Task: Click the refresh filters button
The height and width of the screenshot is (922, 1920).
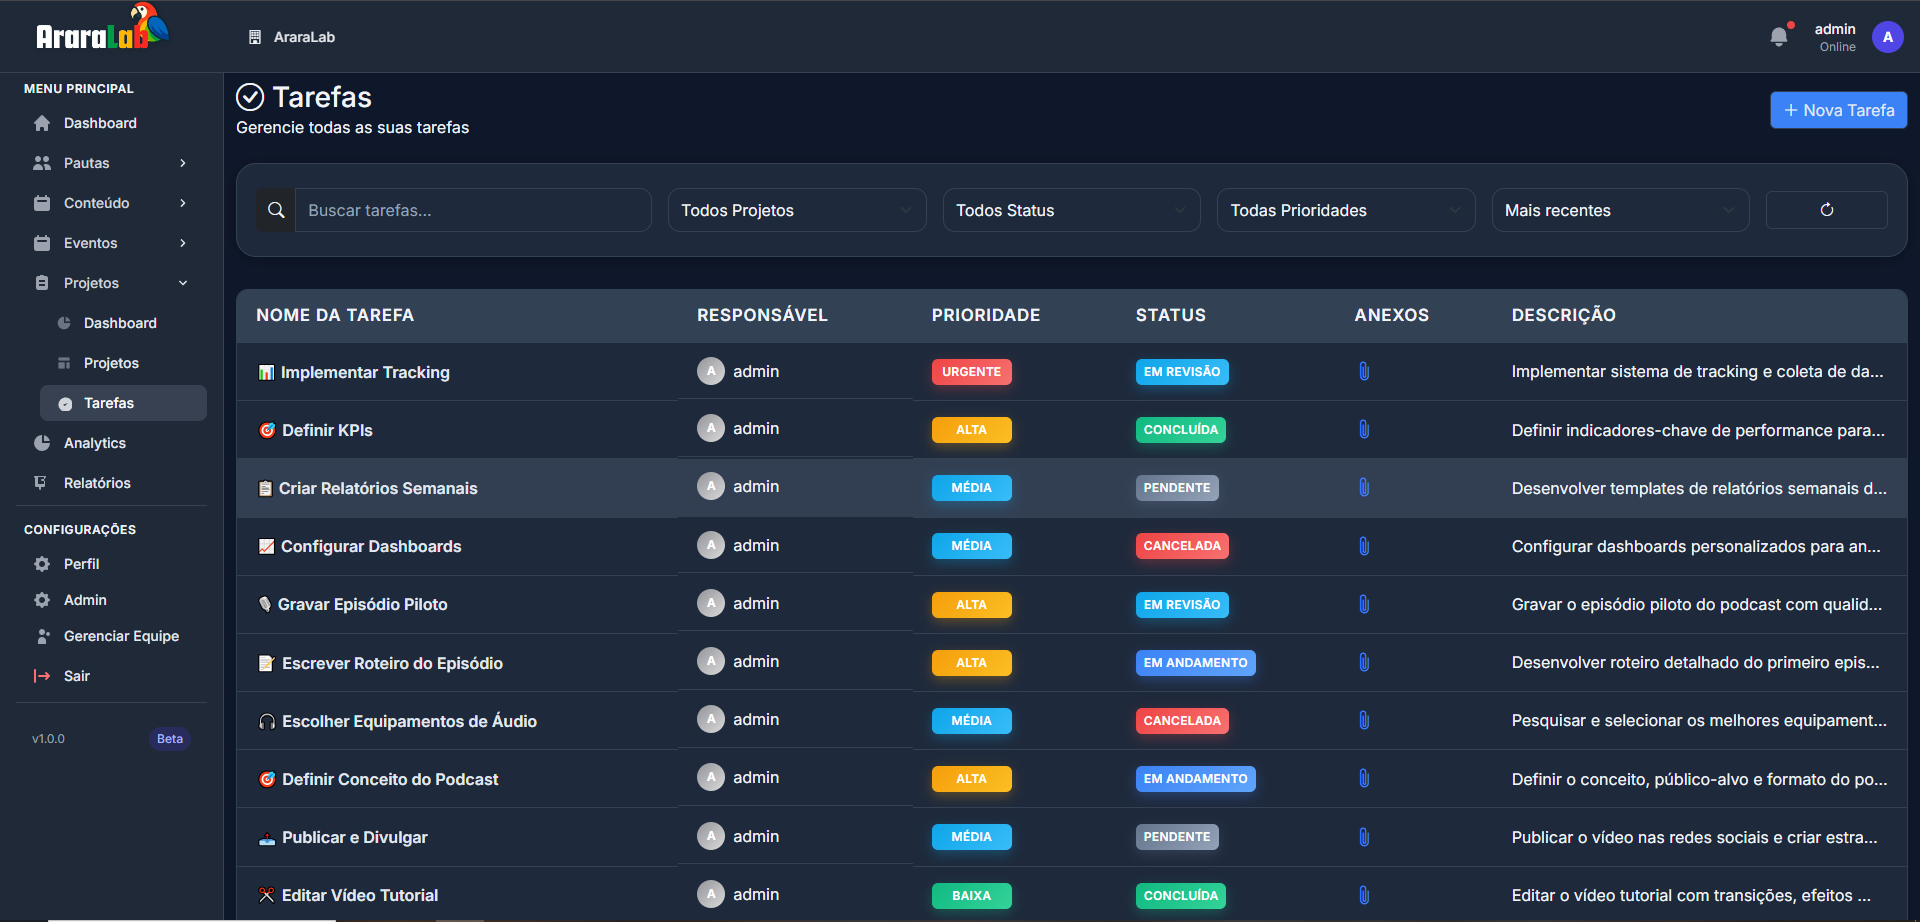Action: tap(1826, 210)
